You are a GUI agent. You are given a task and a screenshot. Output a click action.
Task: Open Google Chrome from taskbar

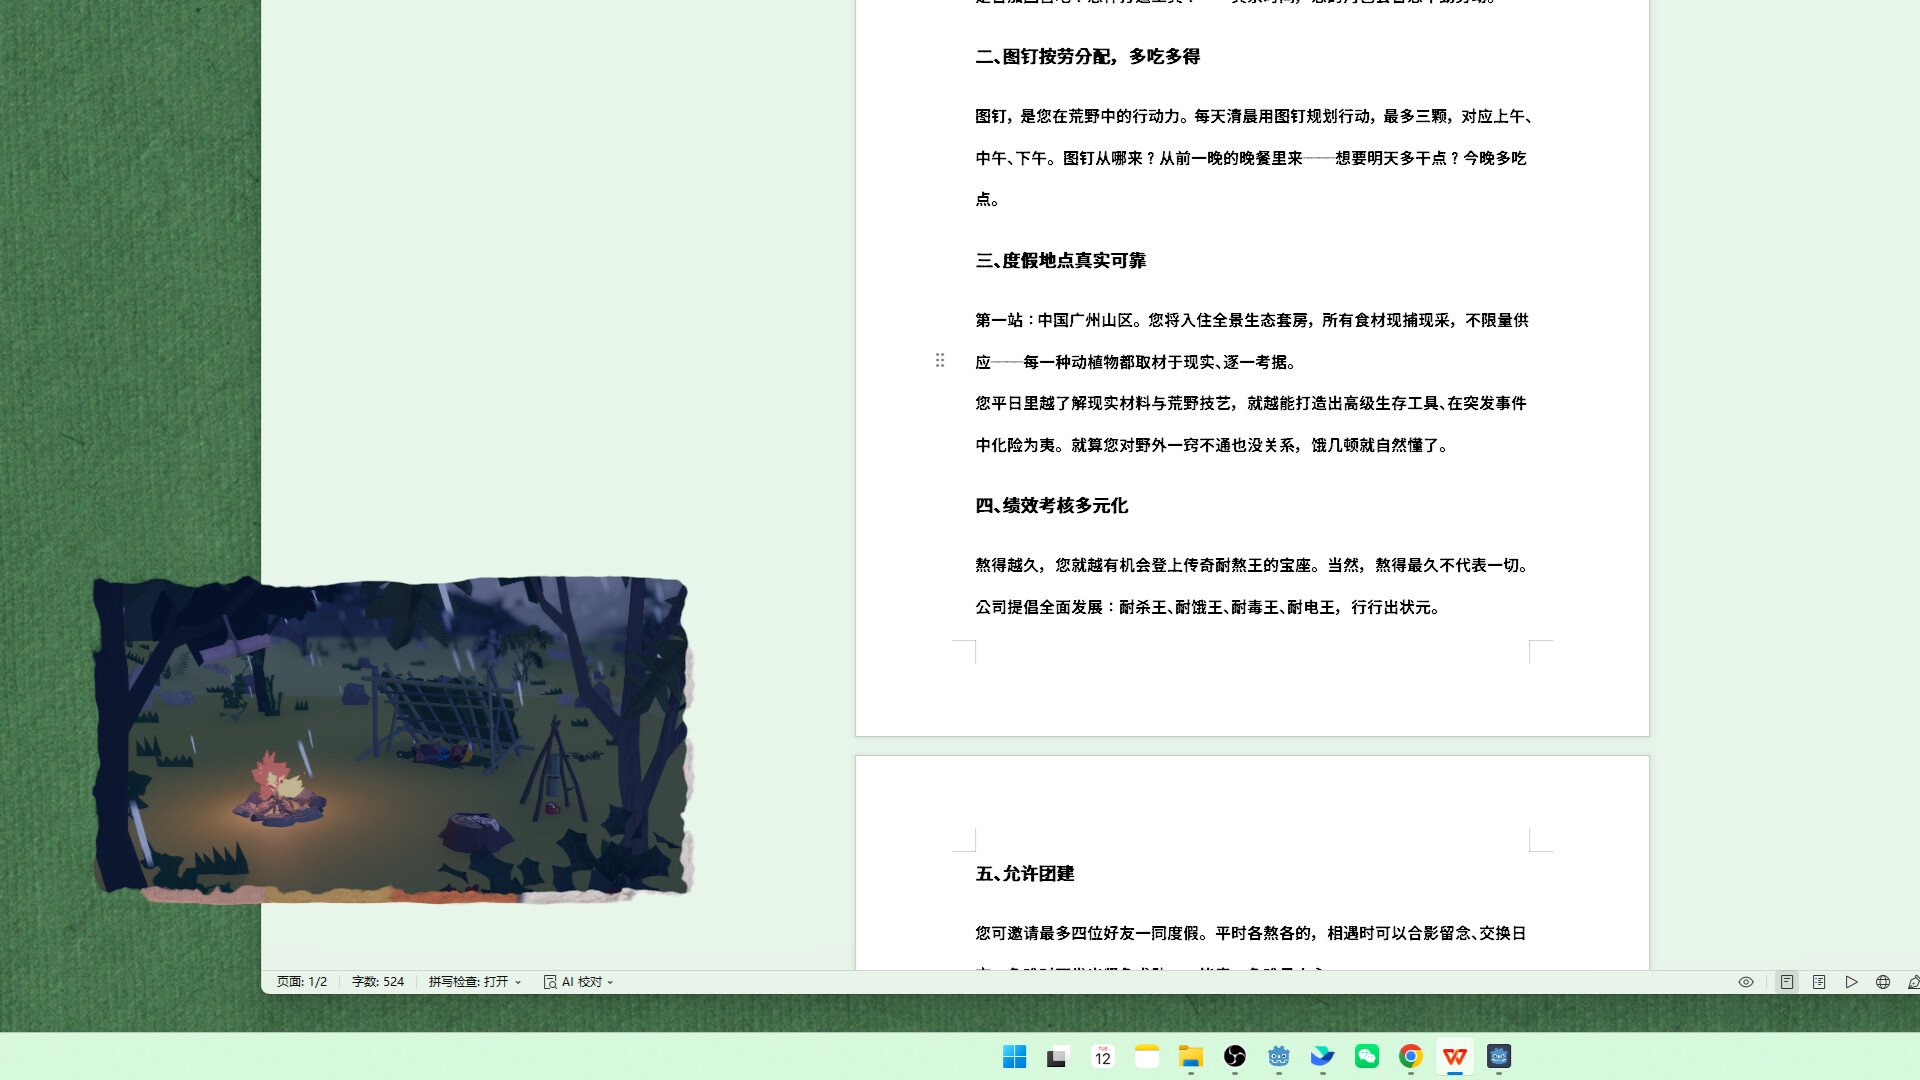[x=1410, y=1057]
